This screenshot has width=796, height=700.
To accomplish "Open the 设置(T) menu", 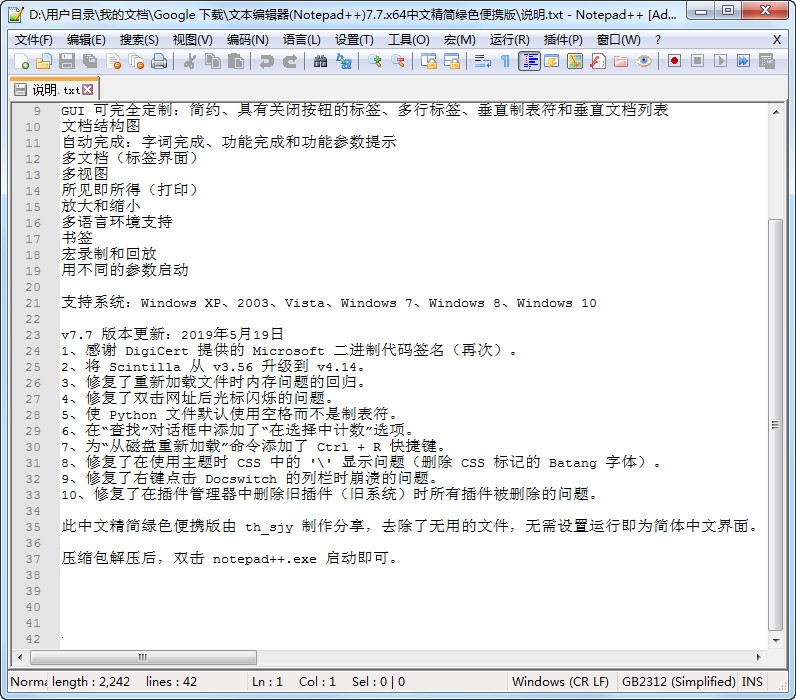I will point(354,40).
